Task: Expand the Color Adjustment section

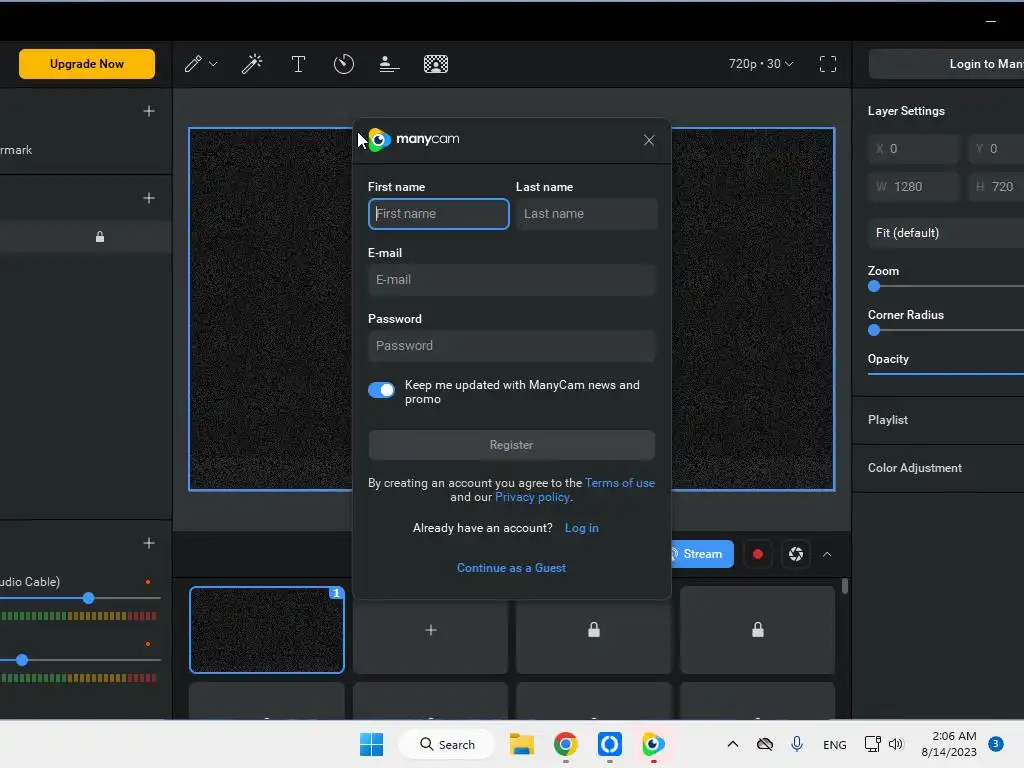Action: pyautogui.click(x=938, y=468)
